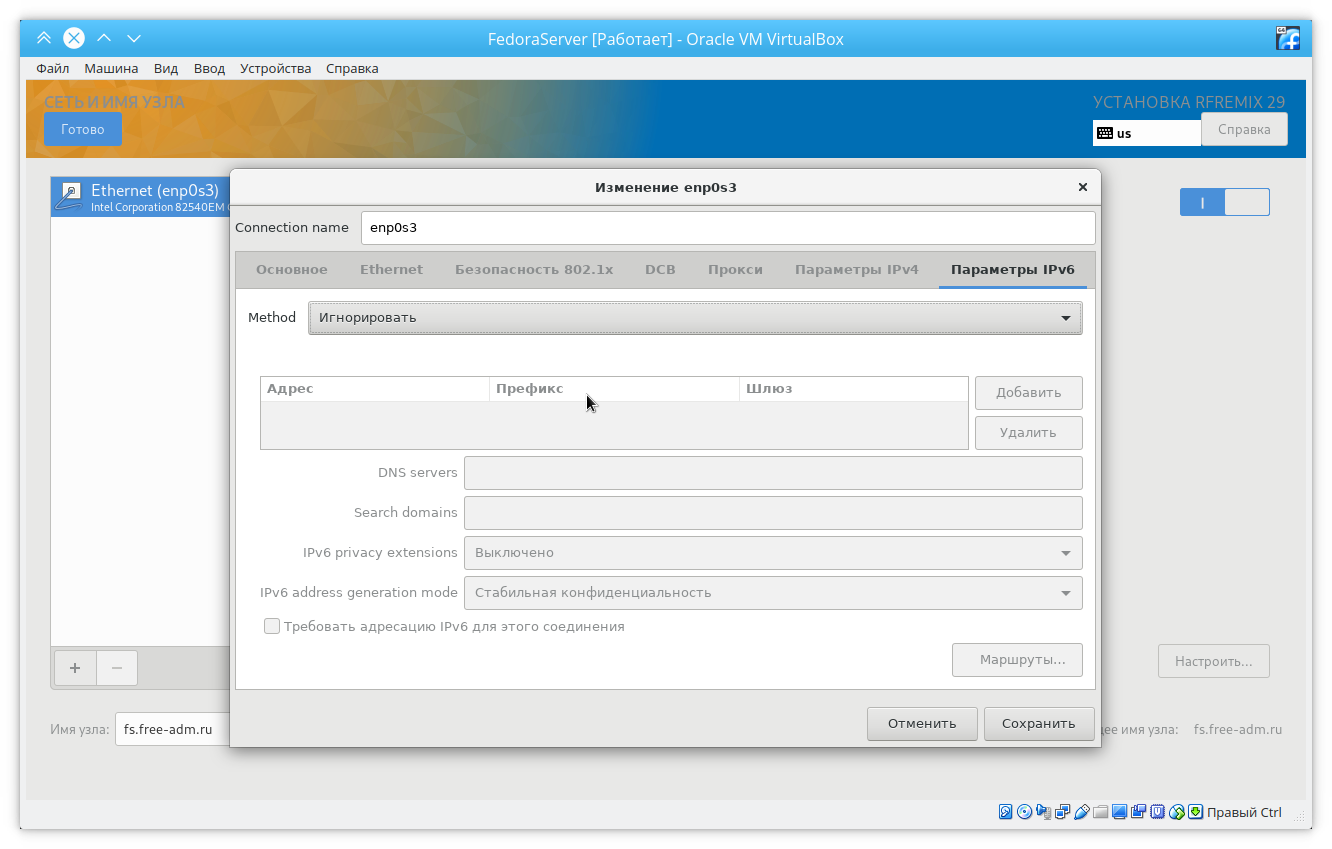
Task: Open the 'Устройства' menu
Action: [x=275, y=69]
